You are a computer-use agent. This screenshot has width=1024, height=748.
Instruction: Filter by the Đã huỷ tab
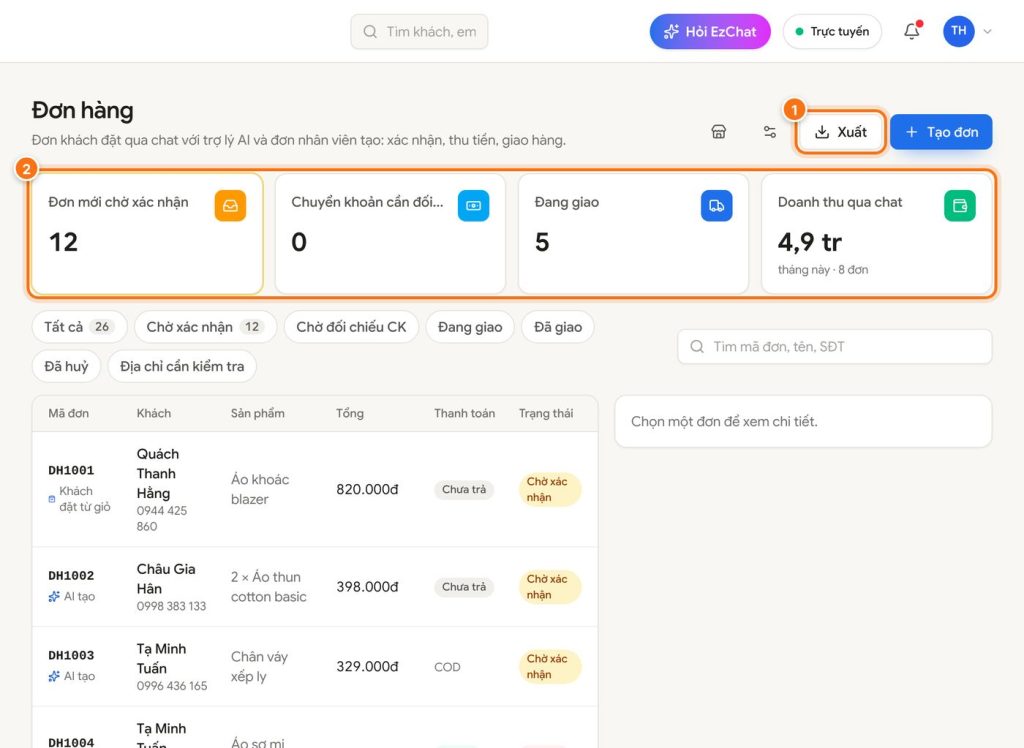[x=66, y=366]
